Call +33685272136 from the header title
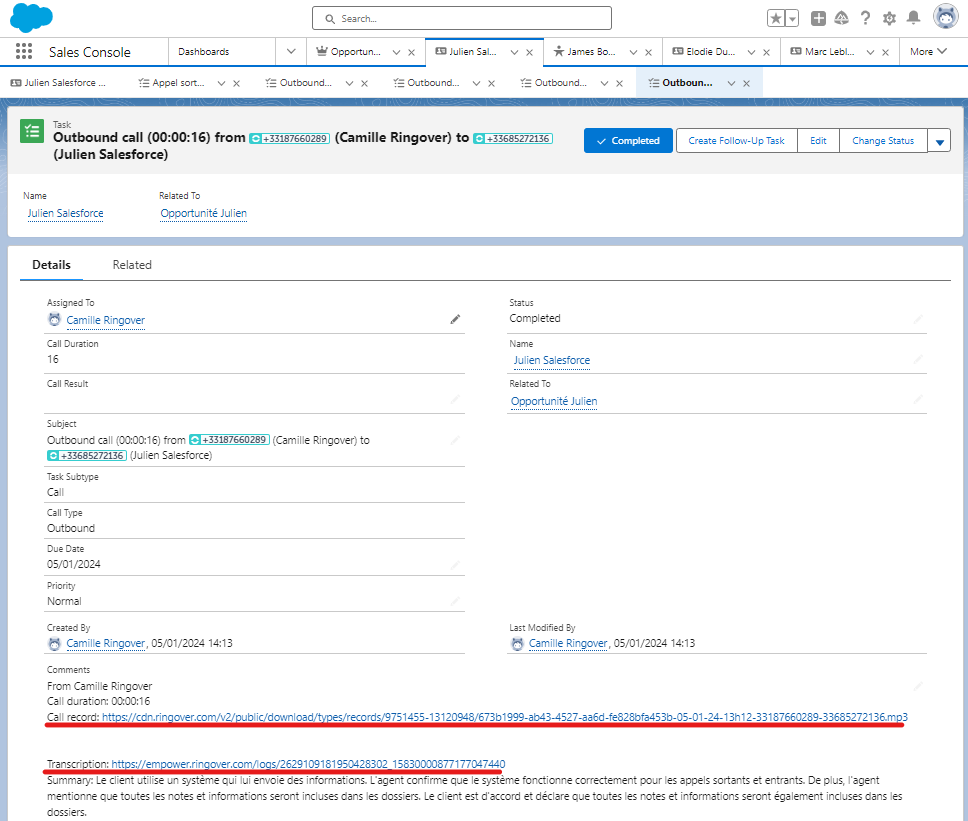968x821 pixels. coord(513,138)
